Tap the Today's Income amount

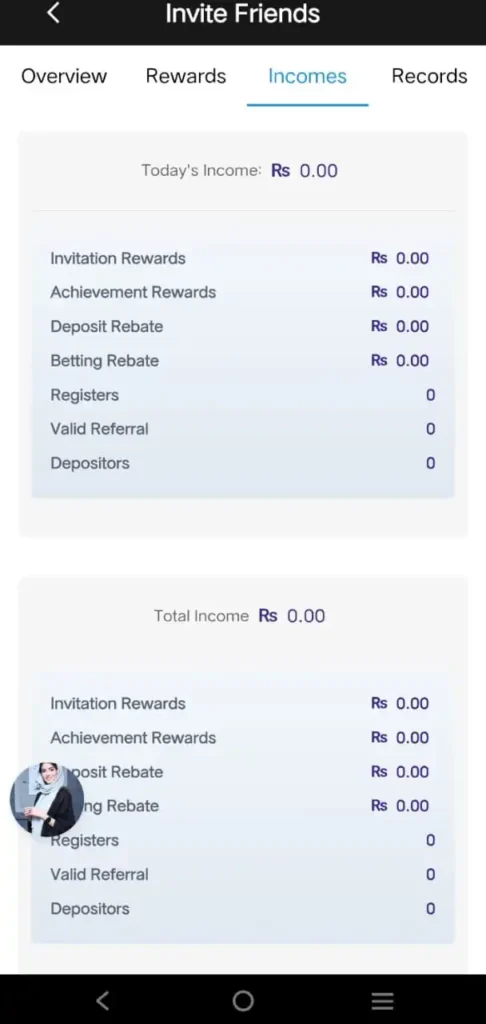pos(304,171)
